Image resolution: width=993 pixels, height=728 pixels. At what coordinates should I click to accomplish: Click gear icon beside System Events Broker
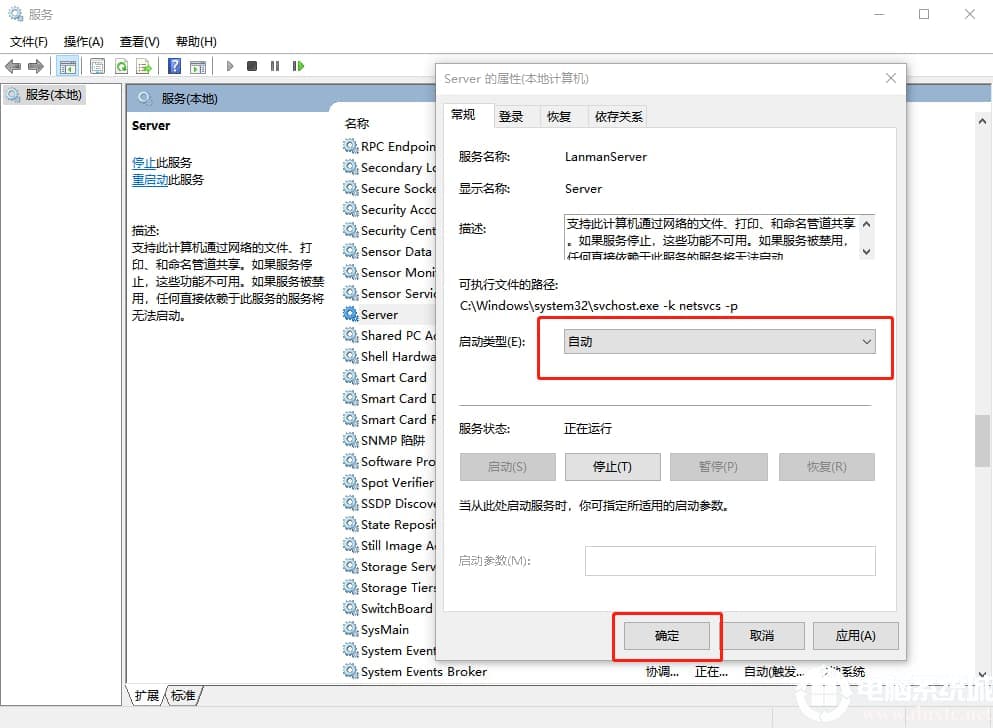tap(350, 671)
